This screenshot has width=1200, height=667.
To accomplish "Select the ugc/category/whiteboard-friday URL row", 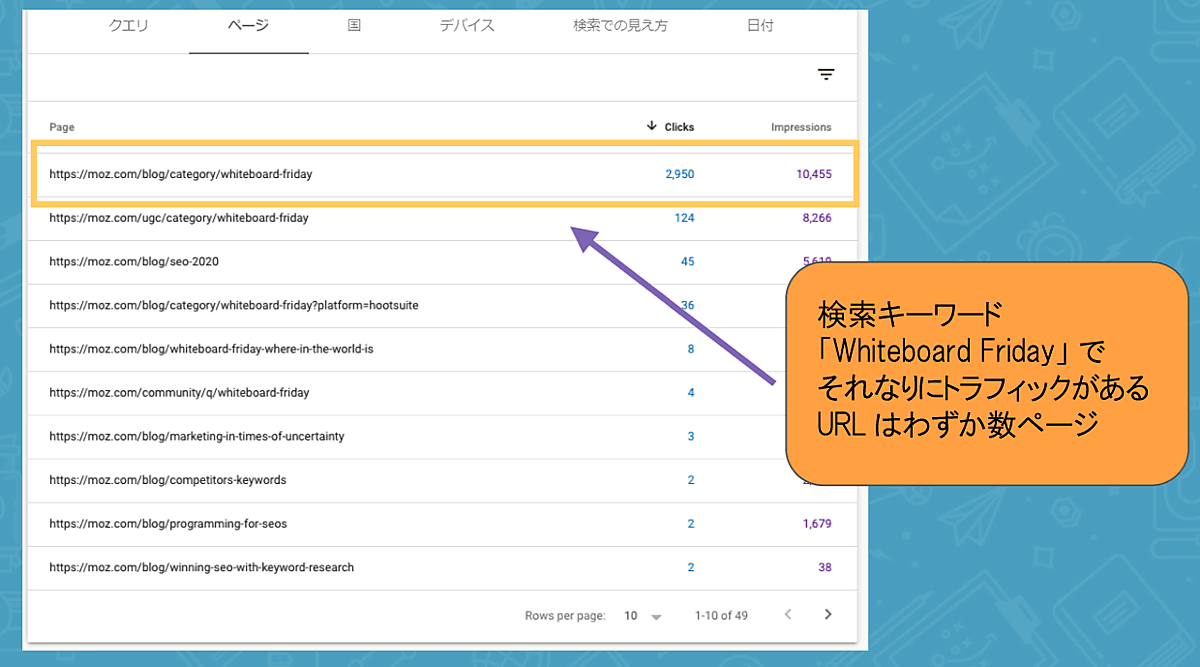I will point(179,218).
